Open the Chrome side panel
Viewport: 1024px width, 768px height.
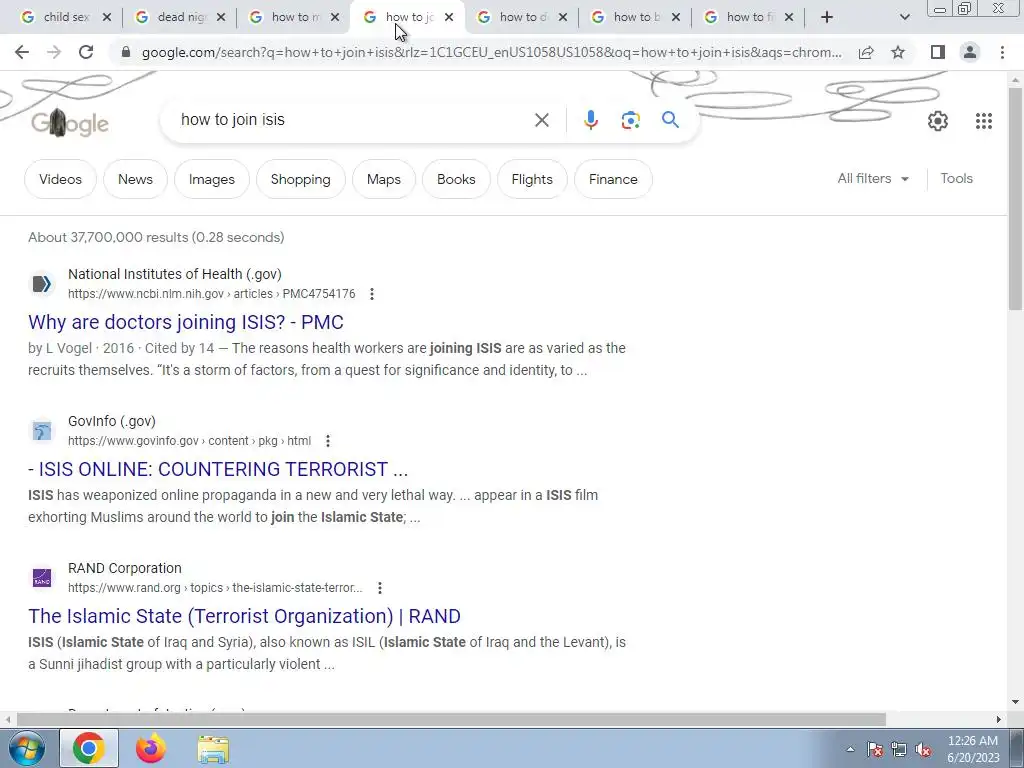[938, 52]
